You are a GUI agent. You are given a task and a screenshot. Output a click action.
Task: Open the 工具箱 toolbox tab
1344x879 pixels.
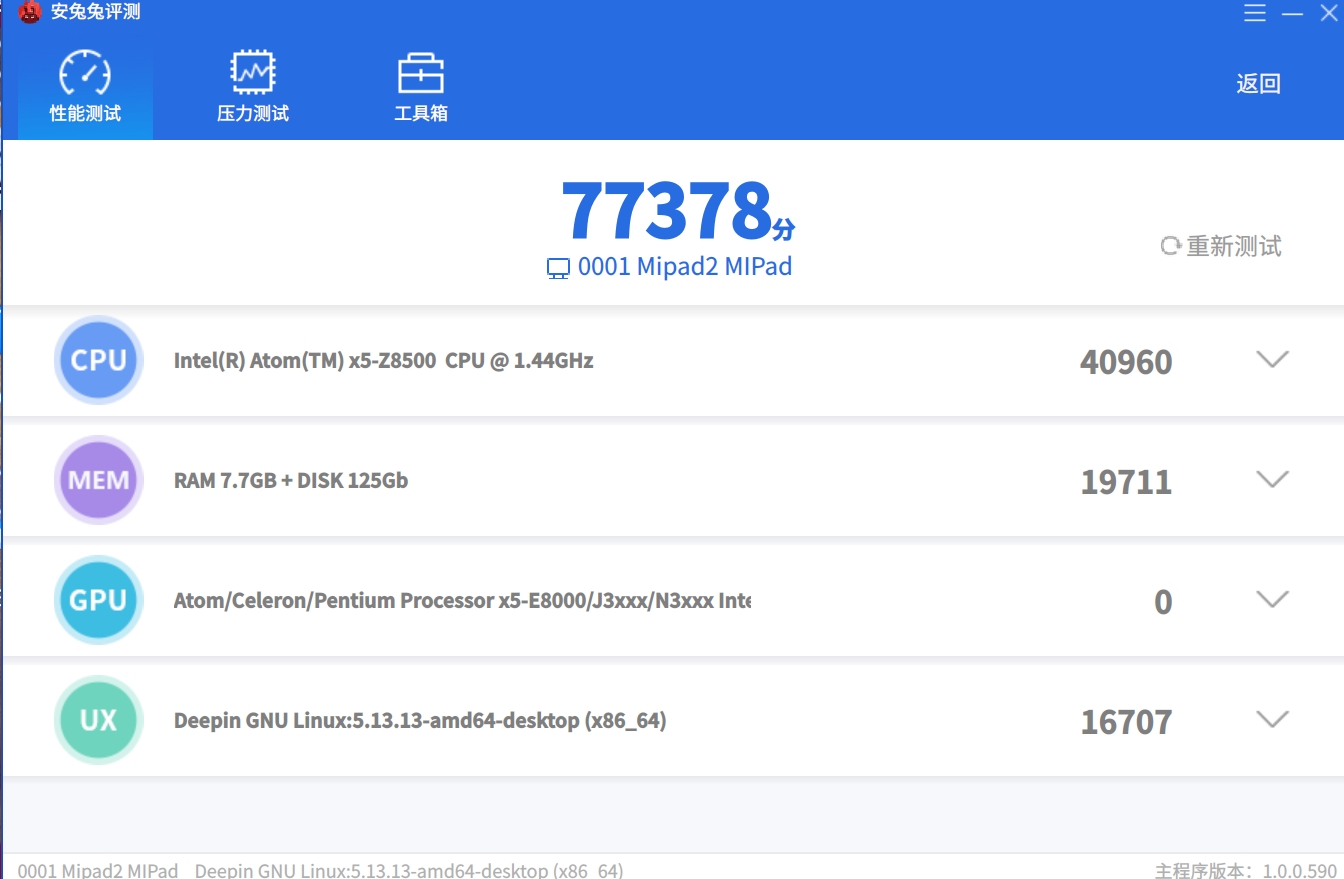[x=421, y=88]
